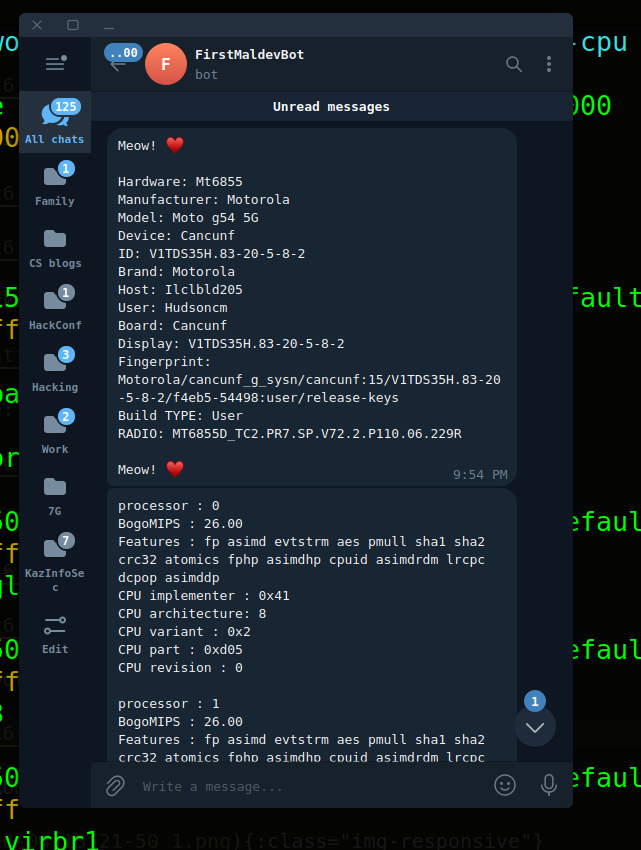The image size is (641, 850).
Task: Click the 'CPU revision : 0' line
Action: tap(180, 667)
